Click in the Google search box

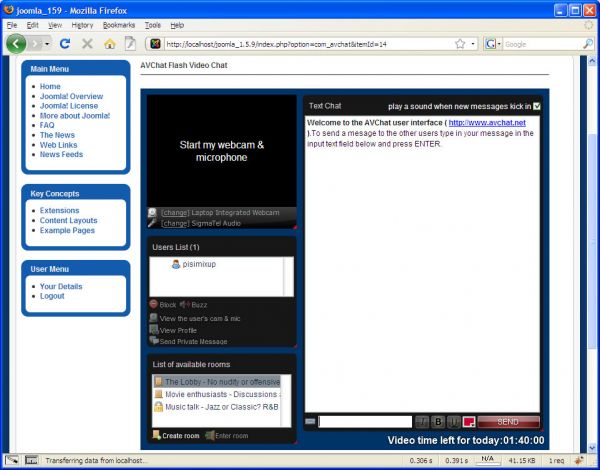[x=542, y=44]
